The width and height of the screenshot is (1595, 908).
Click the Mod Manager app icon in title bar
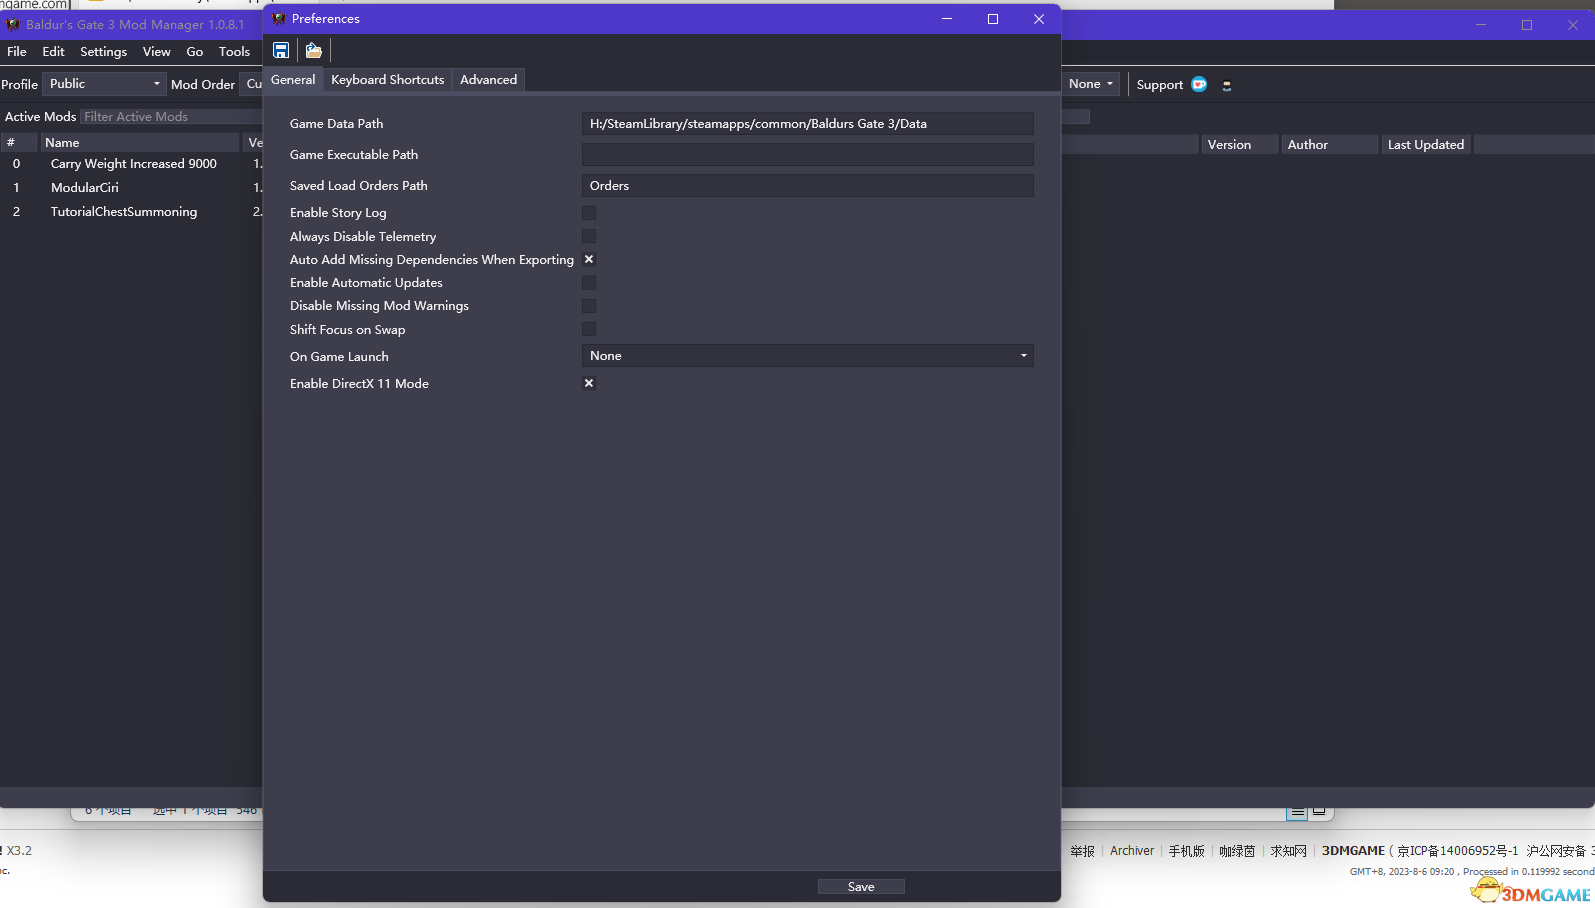point(13,25)
